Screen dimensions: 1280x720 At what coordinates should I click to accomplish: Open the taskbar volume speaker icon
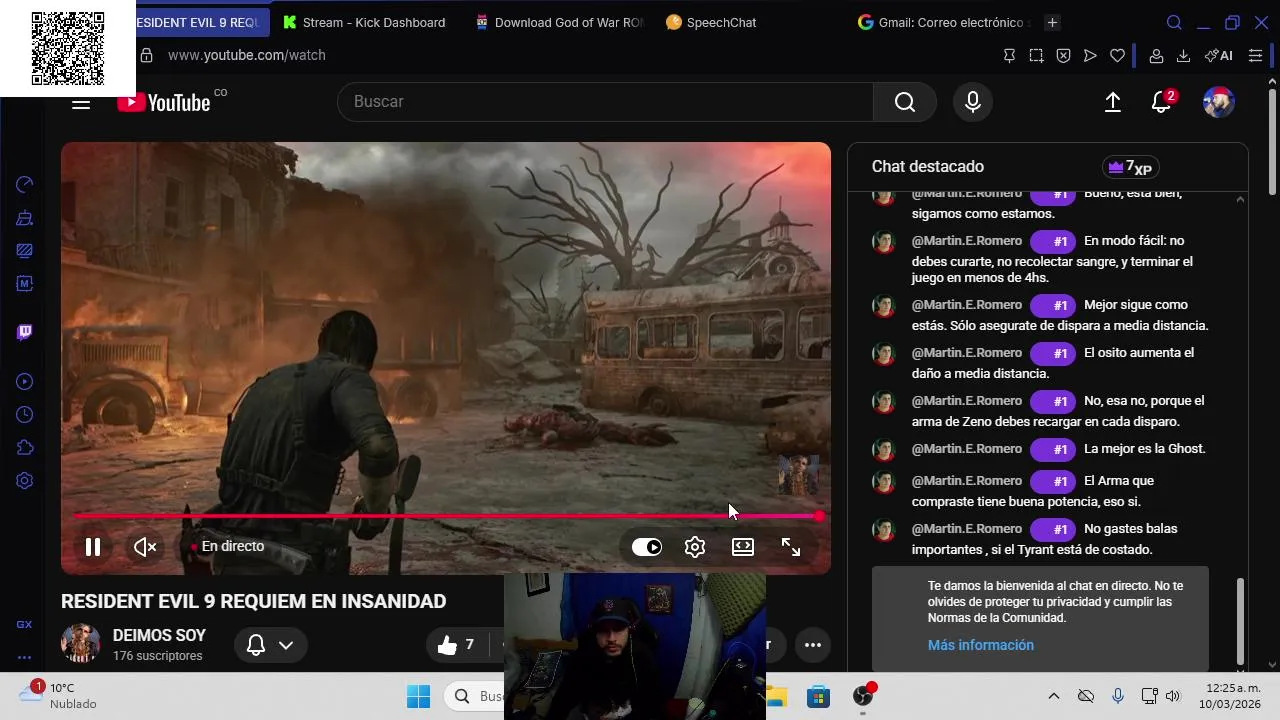(1173, 696)
